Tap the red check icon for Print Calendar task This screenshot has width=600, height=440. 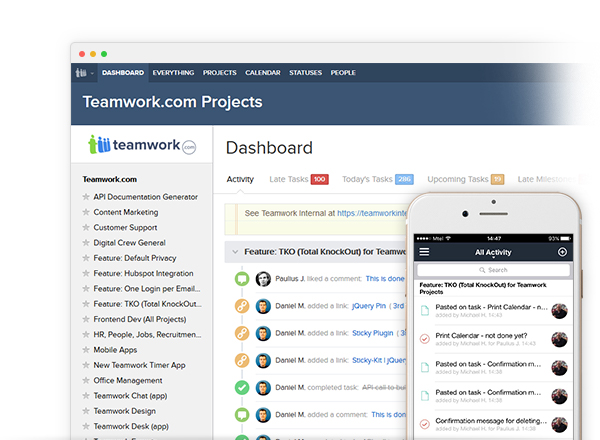click(x=425, y=339)
